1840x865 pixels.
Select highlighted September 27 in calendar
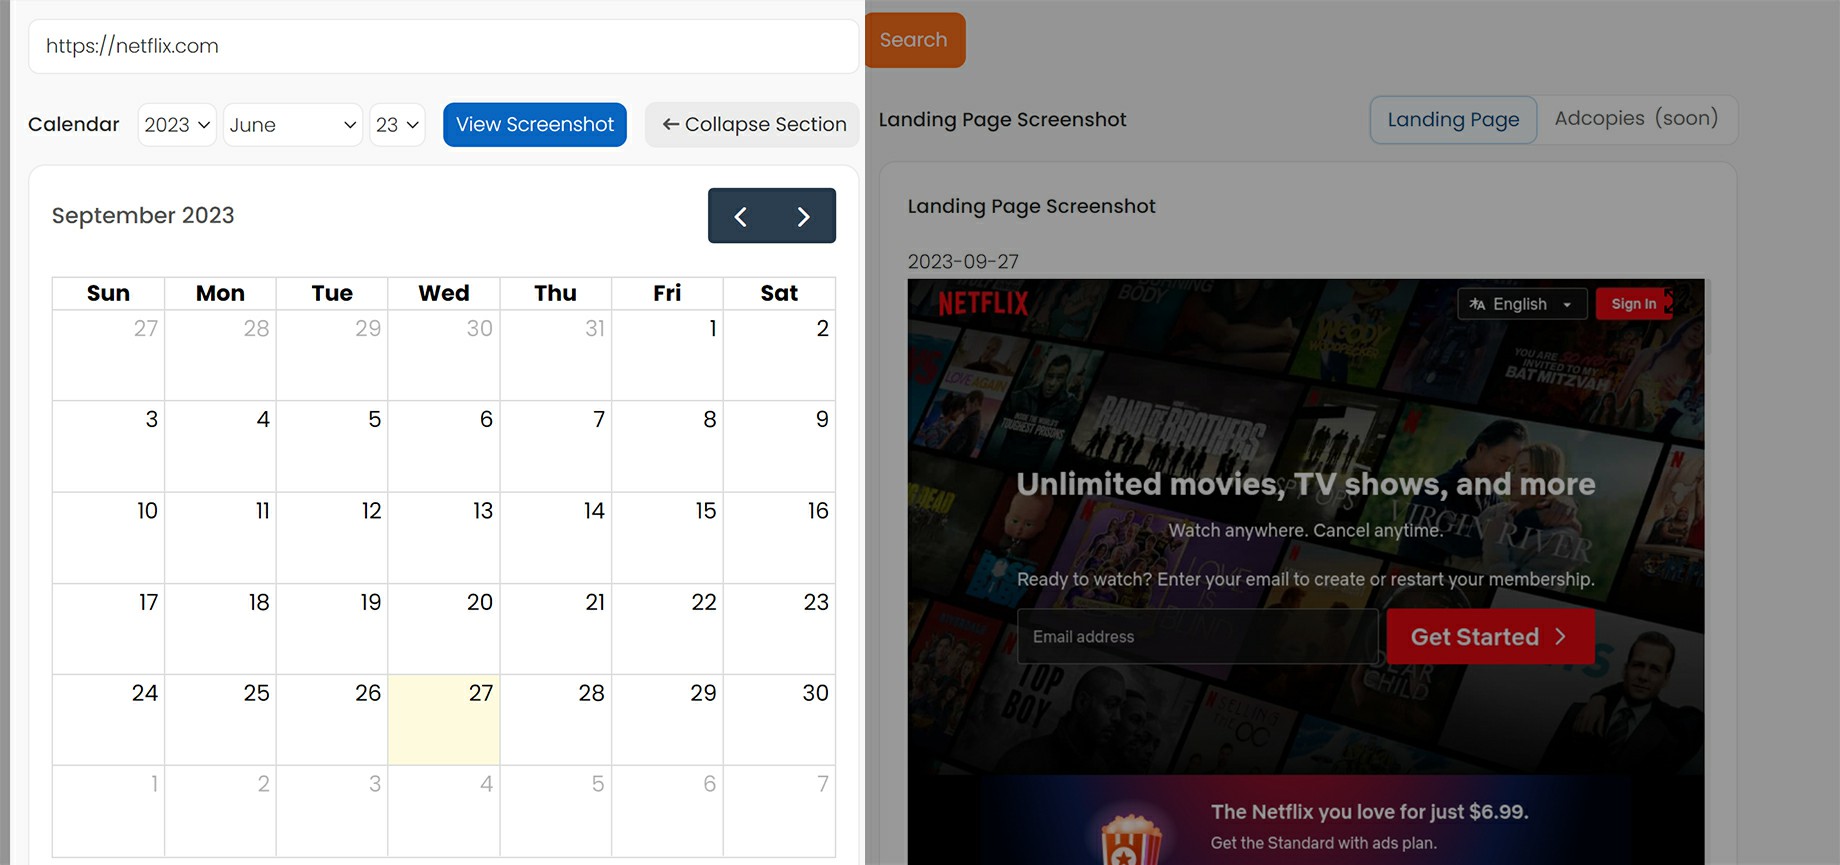tap(444, 720)
